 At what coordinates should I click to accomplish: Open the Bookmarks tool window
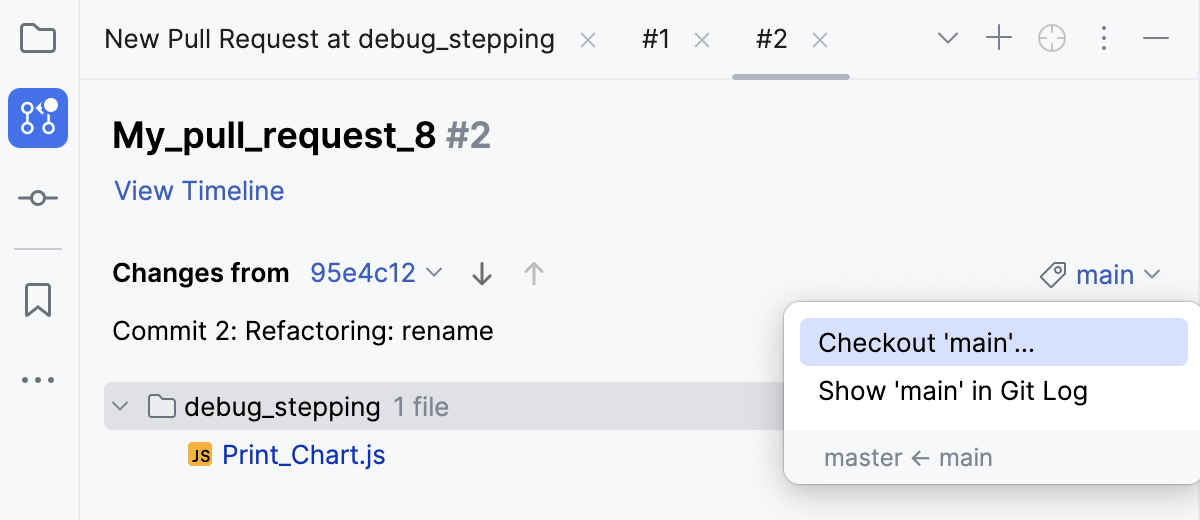coord(38,299)
